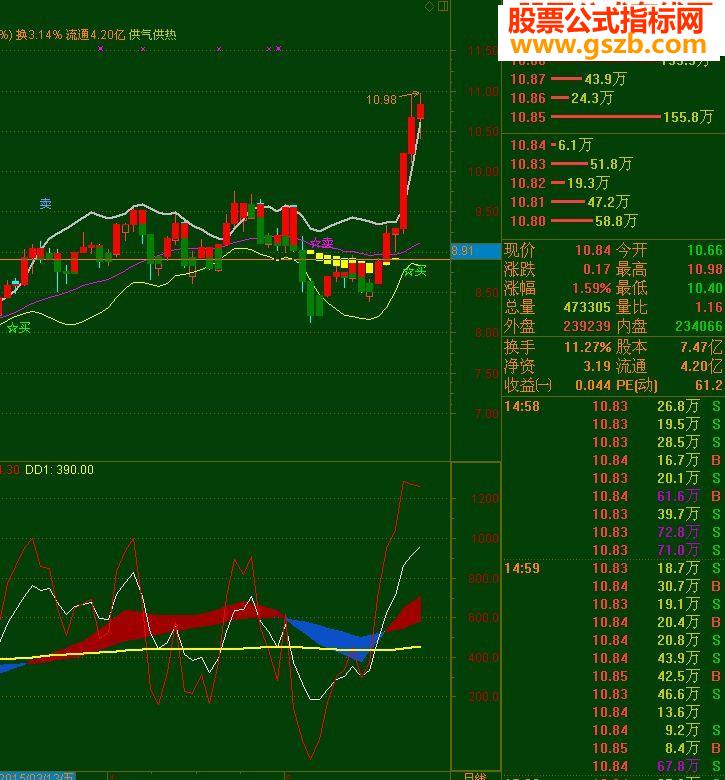
Task: Select the blue 8.91 price marker
Action: [475, 251]
